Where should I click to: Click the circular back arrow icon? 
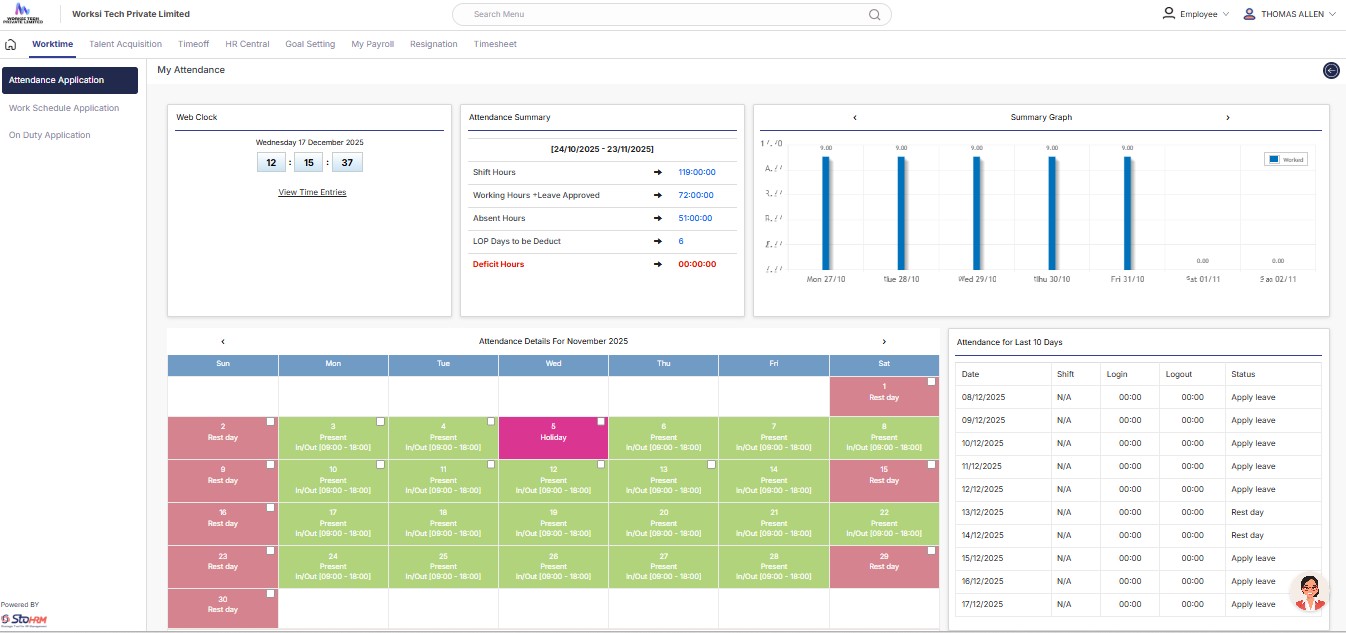pyautogui.click(x=1331, y=70)
